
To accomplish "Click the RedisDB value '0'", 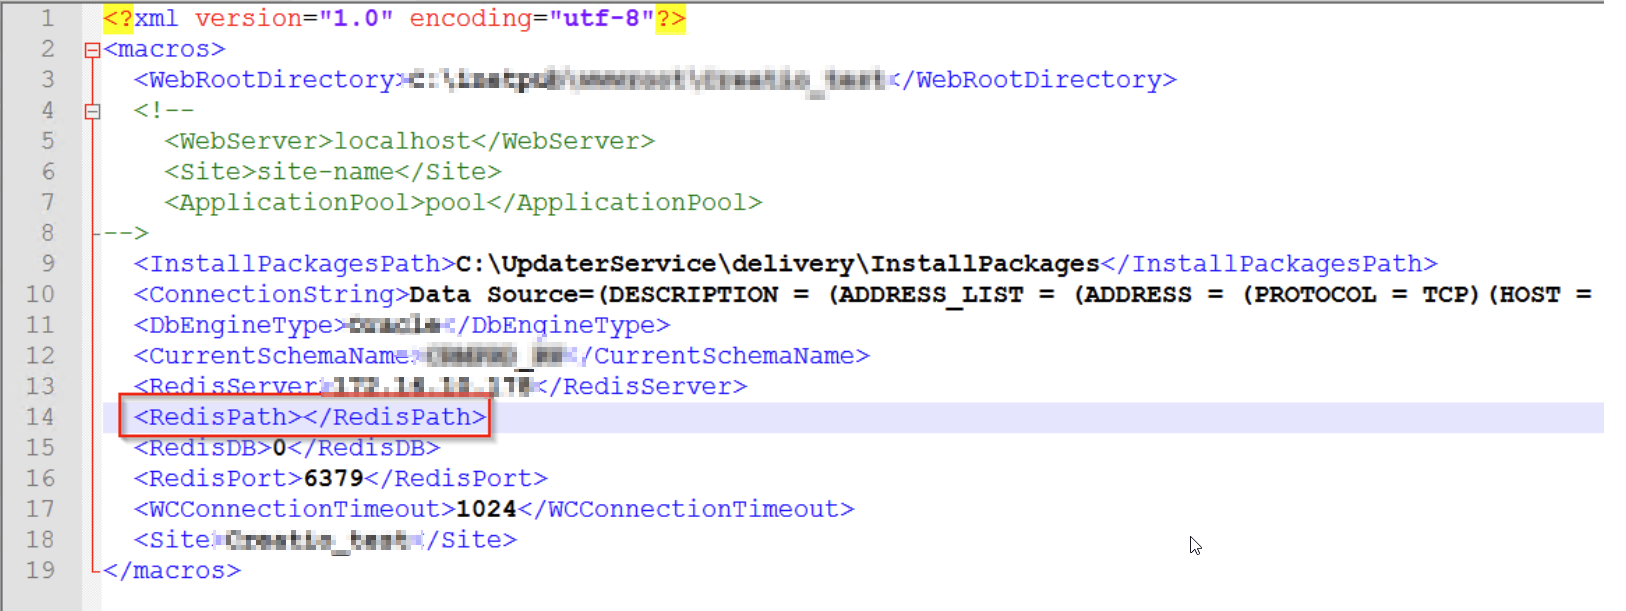I will click(x=280, y=448).
